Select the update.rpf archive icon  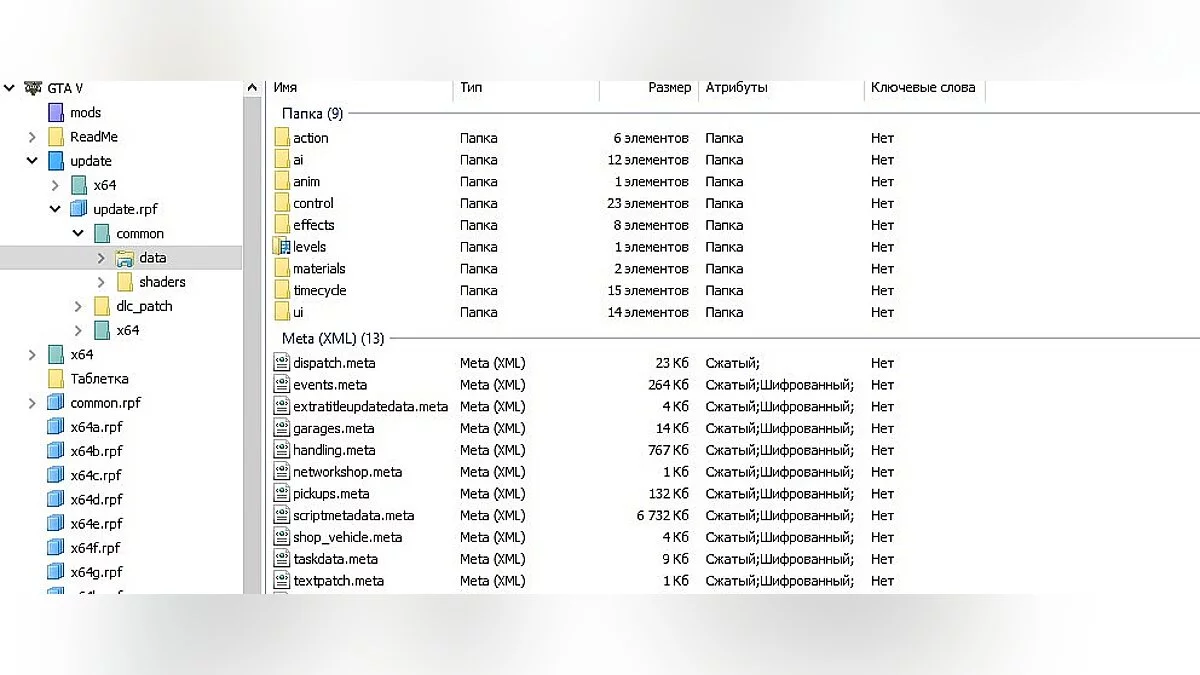point(79,209)
